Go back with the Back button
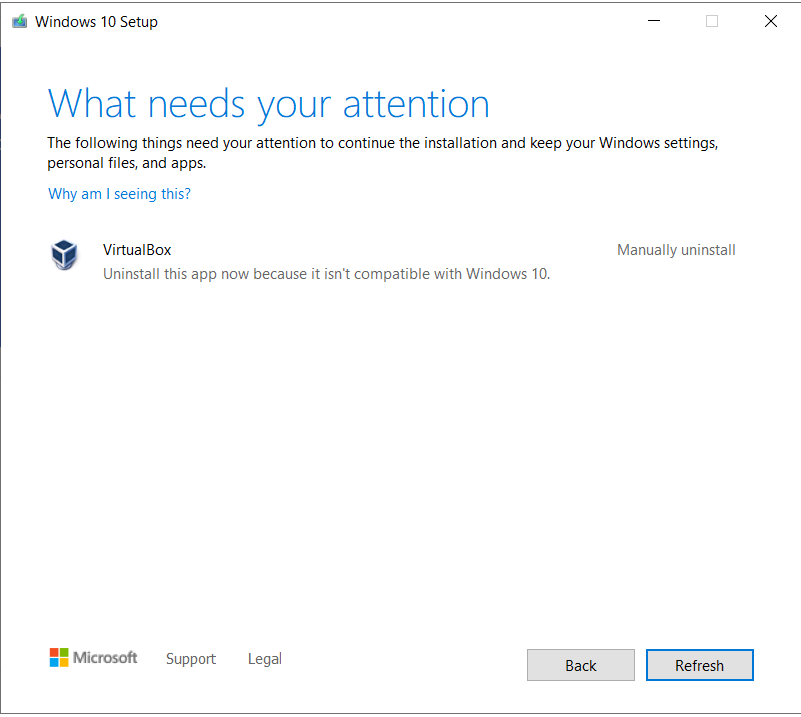The width and height of the screenshot is (801, 717). click(x=581, y=665)
